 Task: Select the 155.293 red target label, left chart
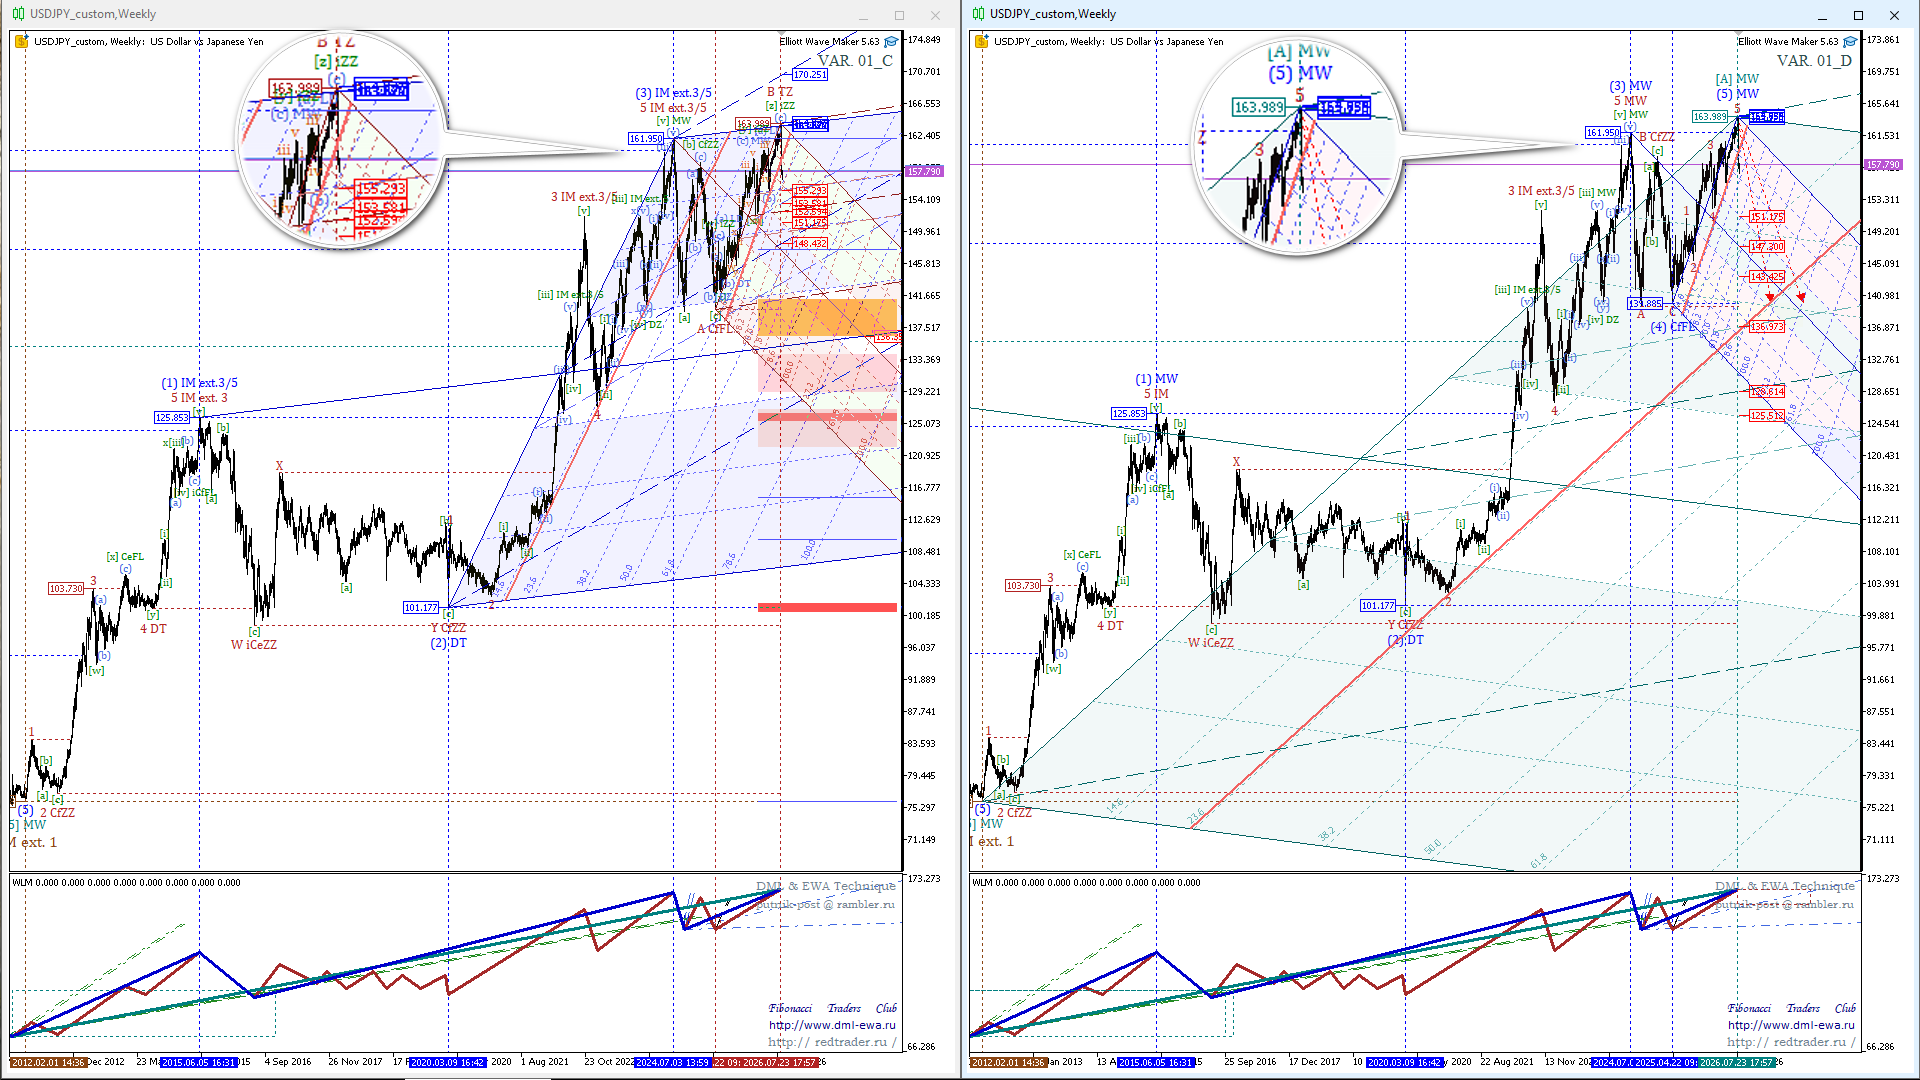[810, 191]
